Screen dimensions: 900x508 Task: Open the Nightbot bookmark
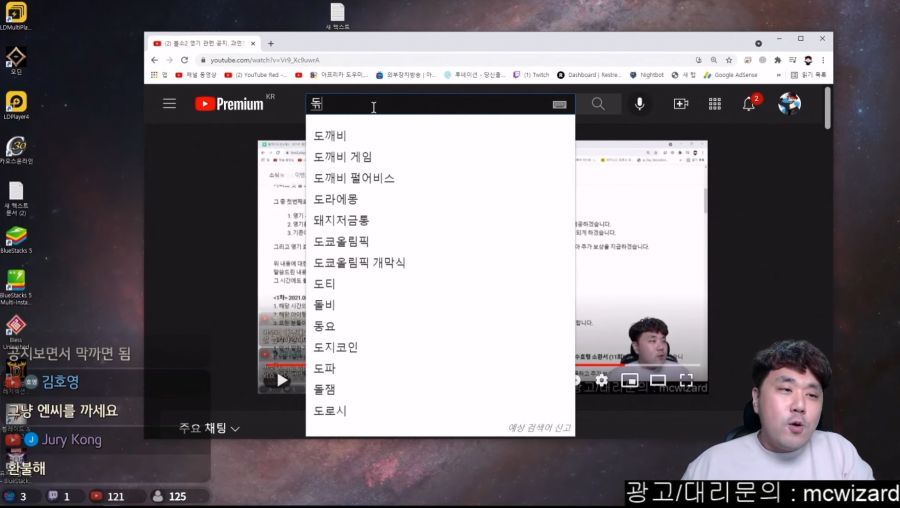(x=646, y=75)
